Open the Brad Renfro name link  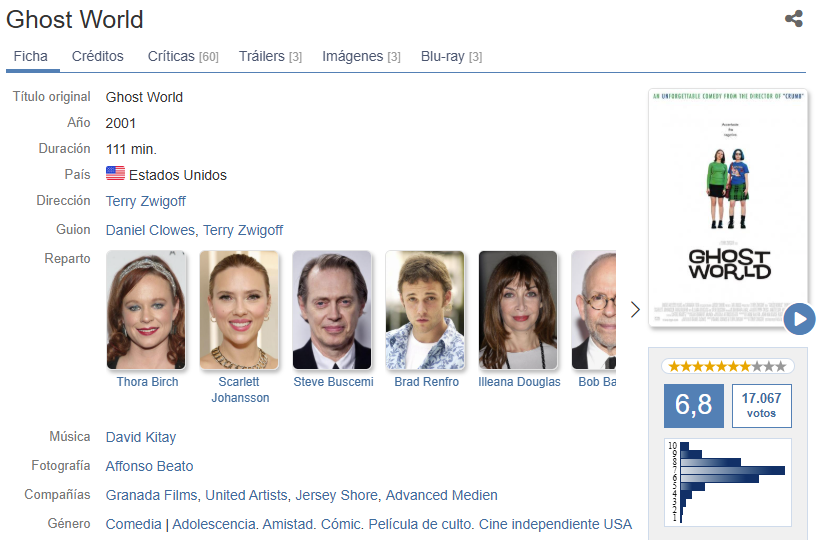(x=427, y=382)
